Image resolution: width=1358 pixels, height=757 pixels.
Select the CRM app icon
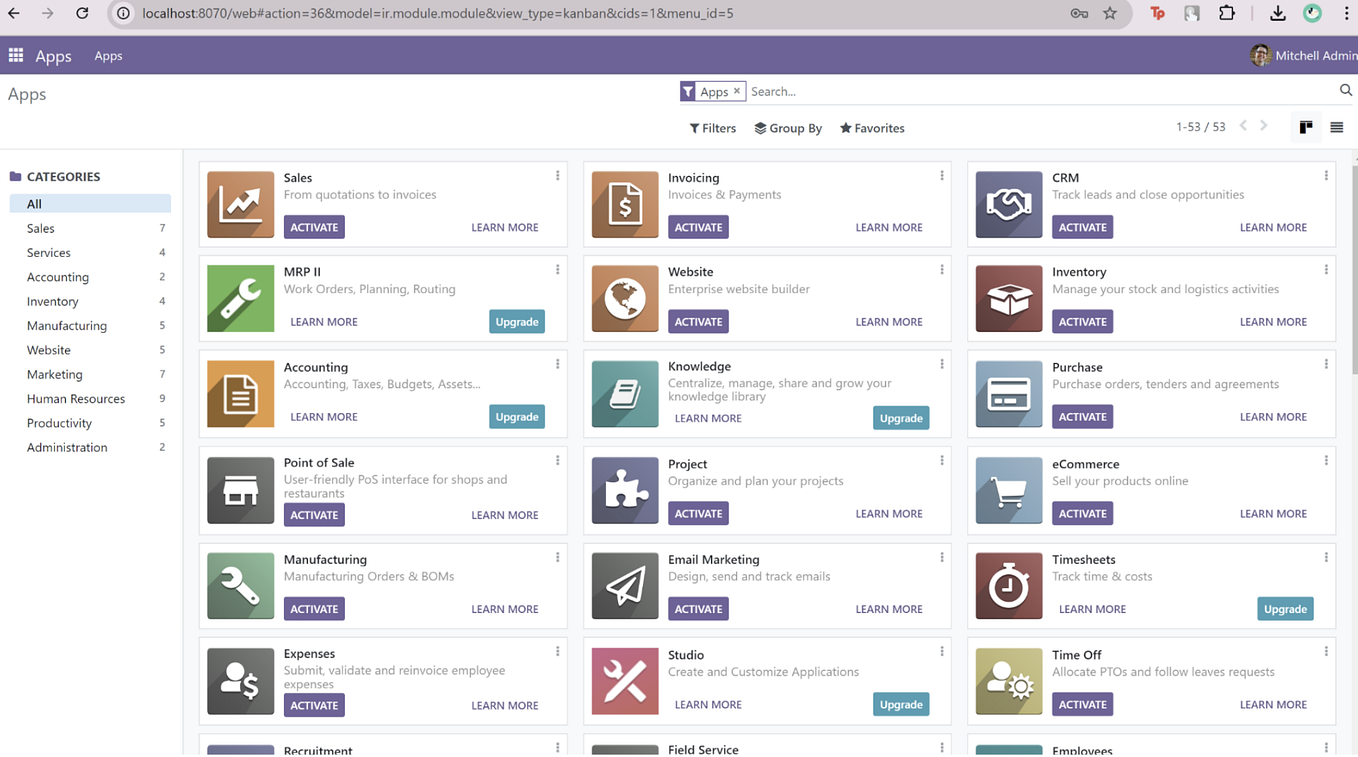pos(1008,204)
